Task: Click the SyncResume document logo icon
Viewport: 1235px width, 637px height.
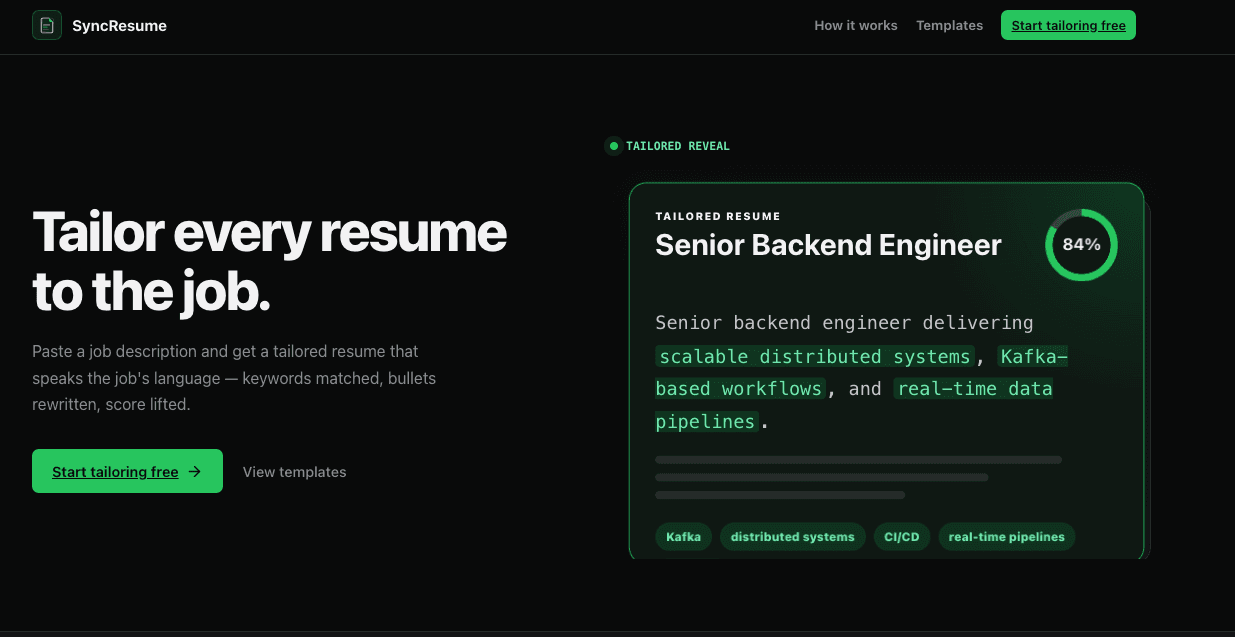Action: [47, 25]
